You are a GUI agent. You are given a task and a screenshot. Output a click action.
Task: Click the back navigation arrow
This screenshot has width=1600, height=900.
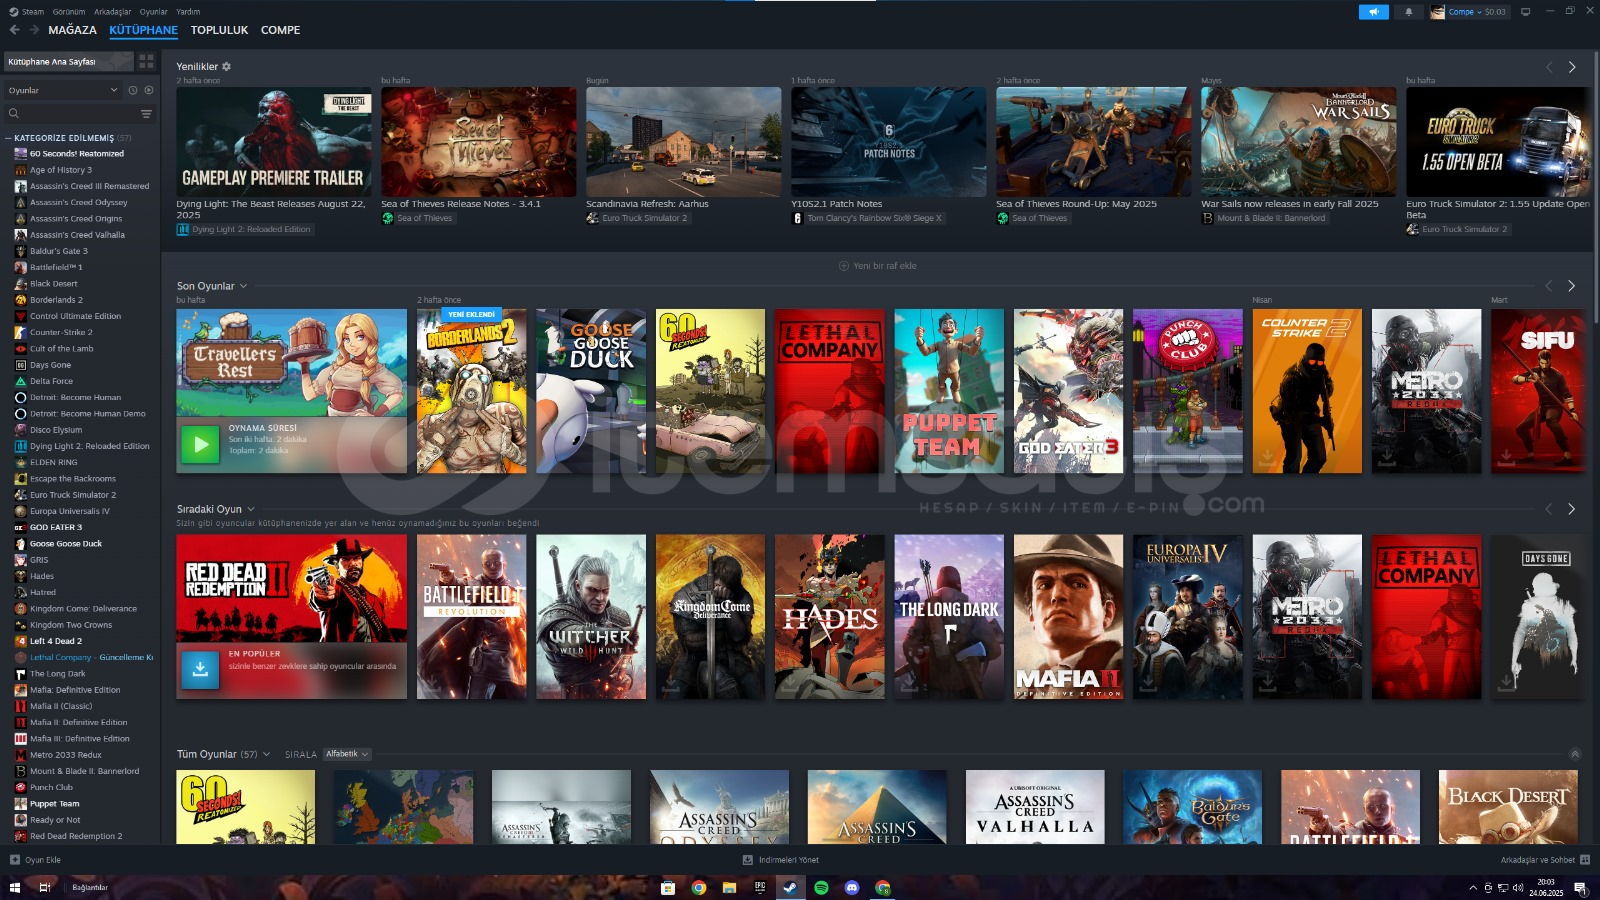[x=14, y=30]
